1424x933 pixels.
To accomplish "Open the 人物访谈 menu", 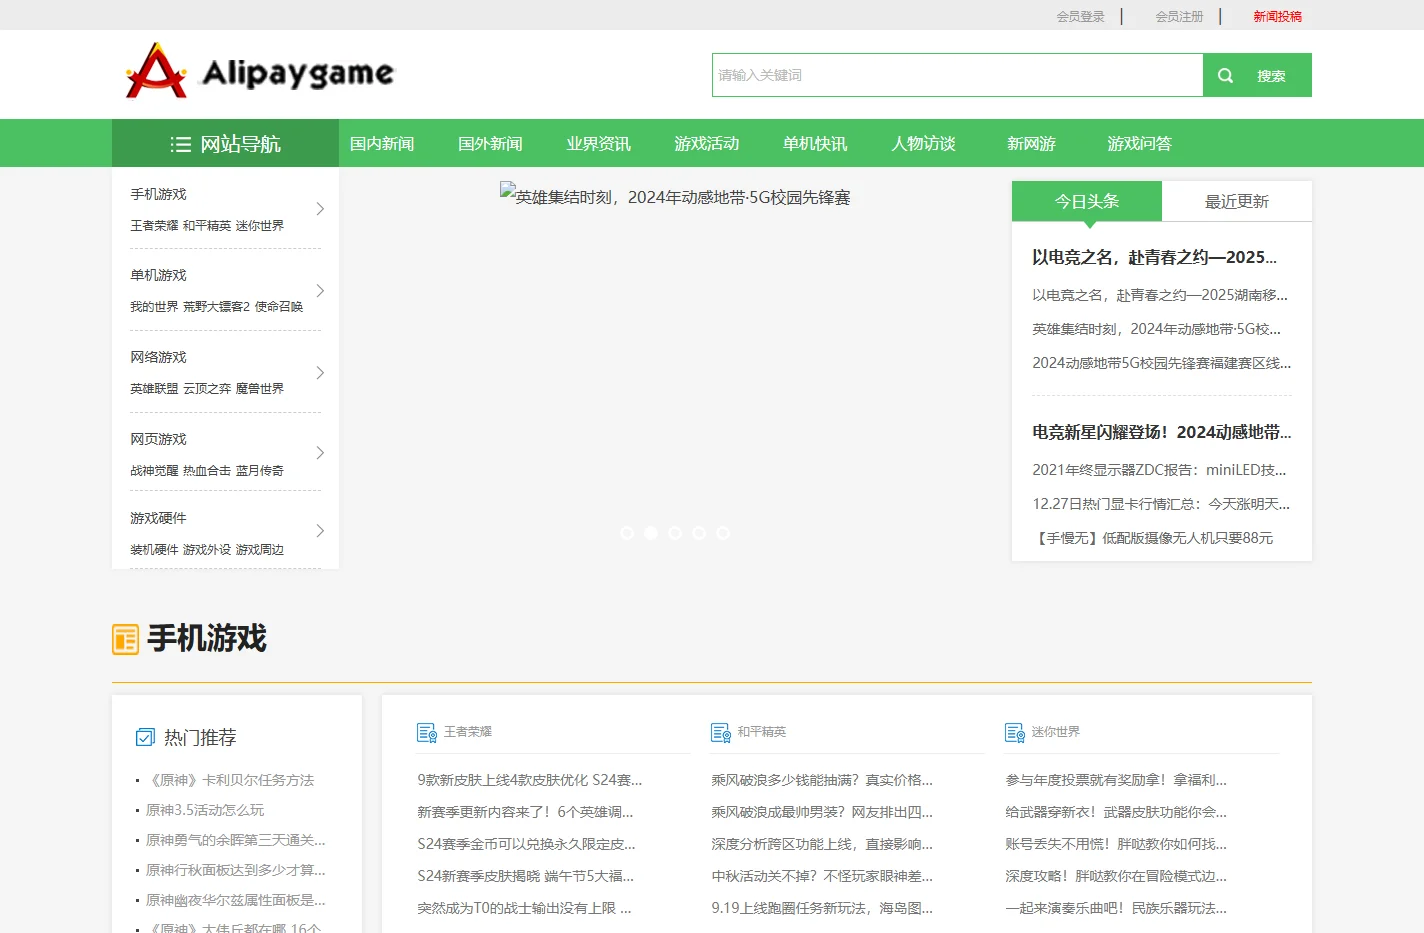I will 923,143.
